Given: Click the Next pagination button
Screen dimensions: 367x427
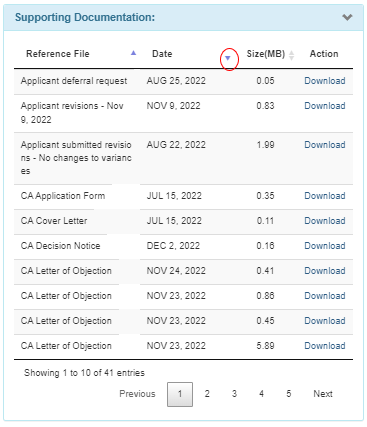Looking at the screenshot, I should point(323,394).
